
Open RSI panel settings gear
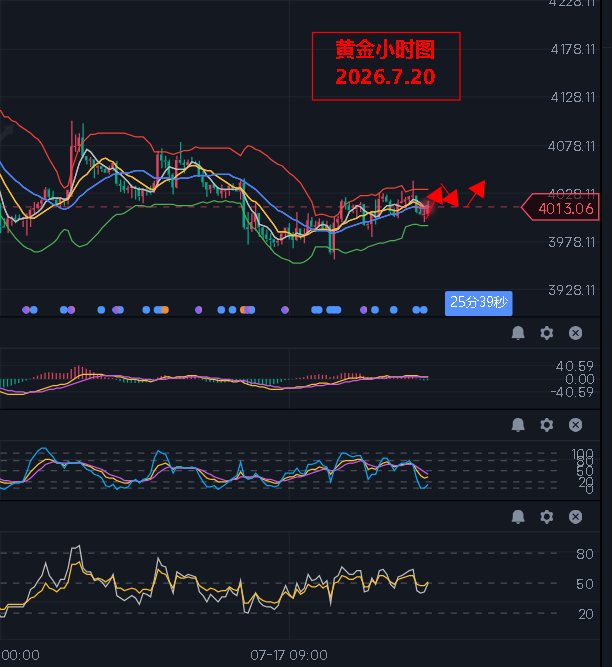coord(547,517)
